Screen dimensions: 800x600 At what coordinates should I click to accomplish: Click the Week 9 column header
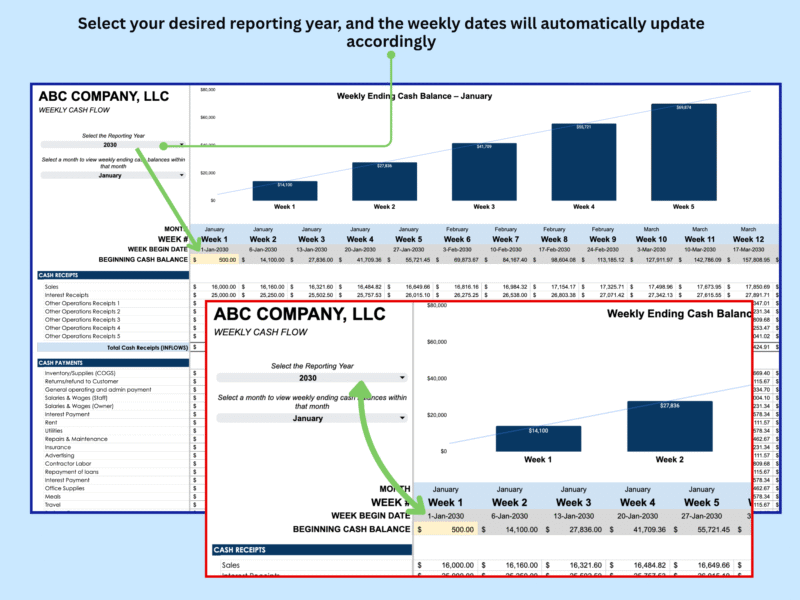603,239
